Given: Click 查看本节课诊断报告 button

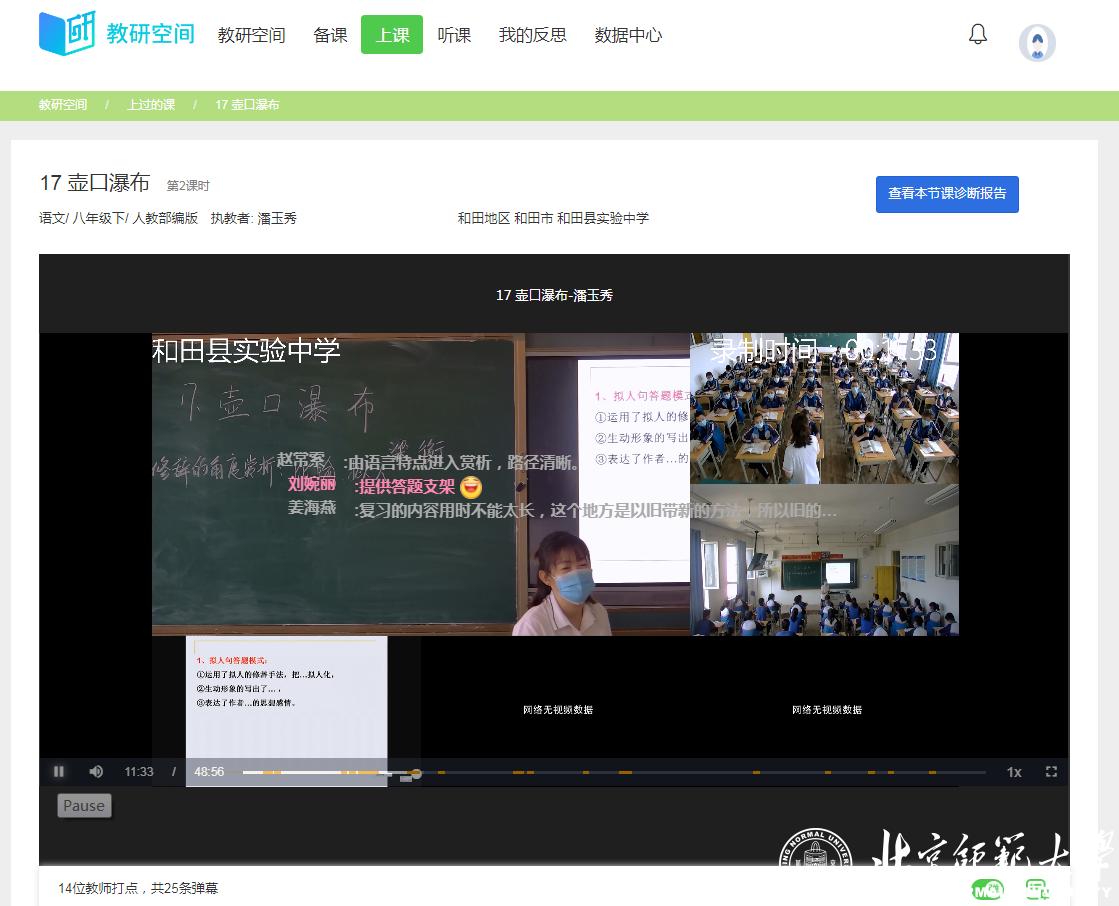Looking at the screenshot, I should (x=947, y=194).
